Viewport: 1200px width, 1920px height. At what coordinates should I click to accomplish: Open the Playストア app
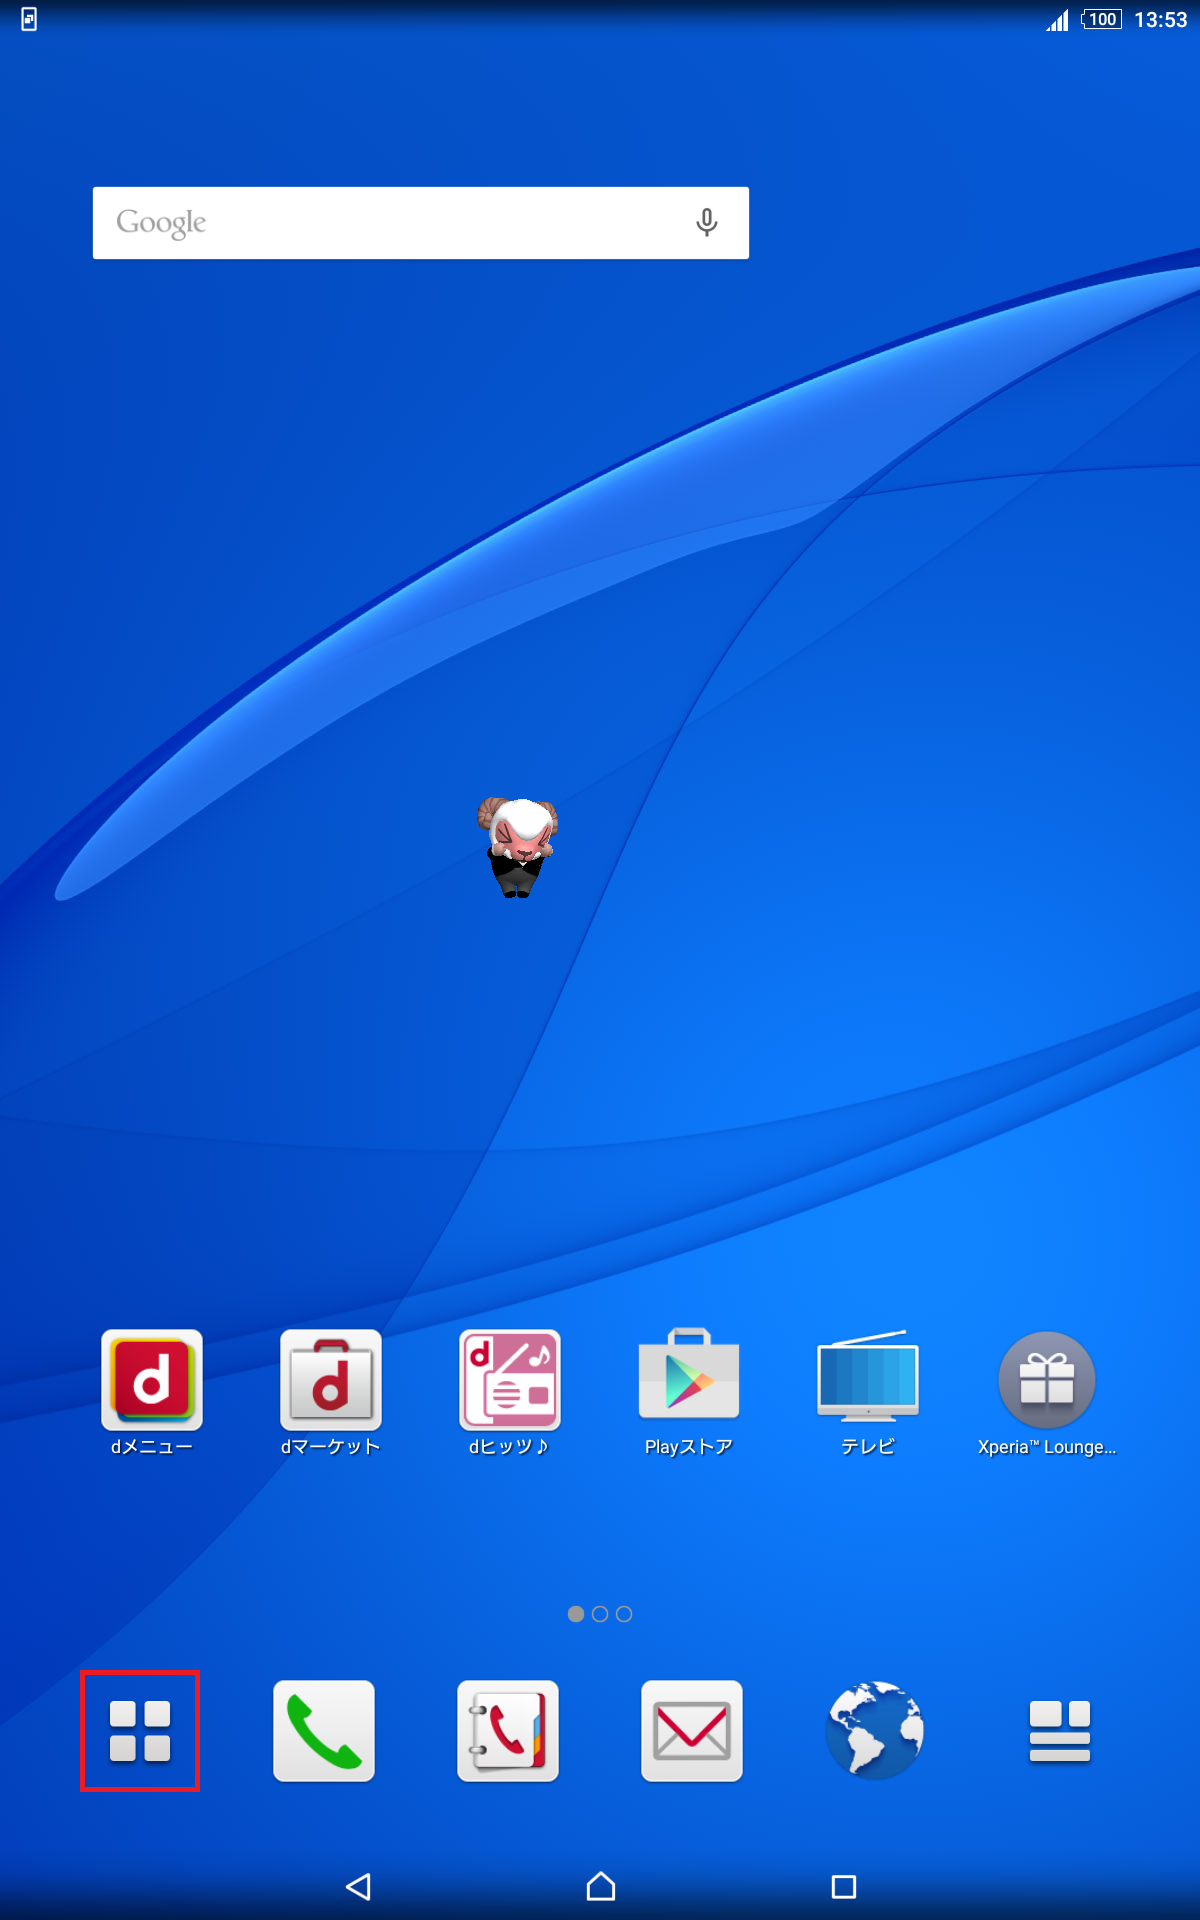tap(689, 1392)
